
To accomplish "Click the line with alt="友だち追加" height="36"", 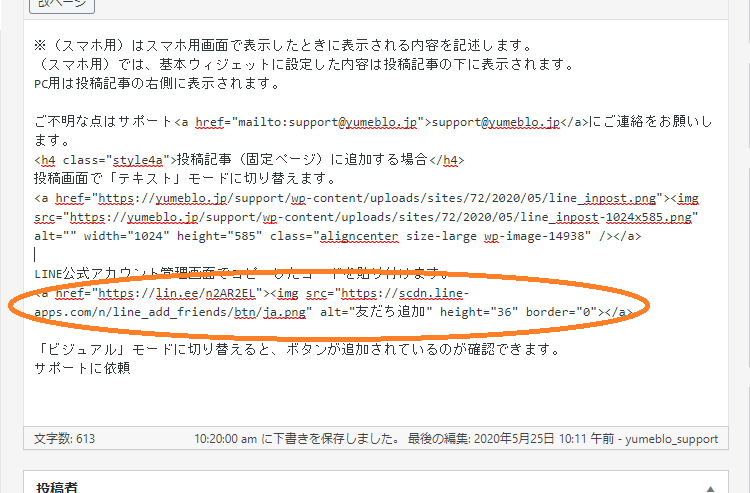I will (x=333, y=312).
